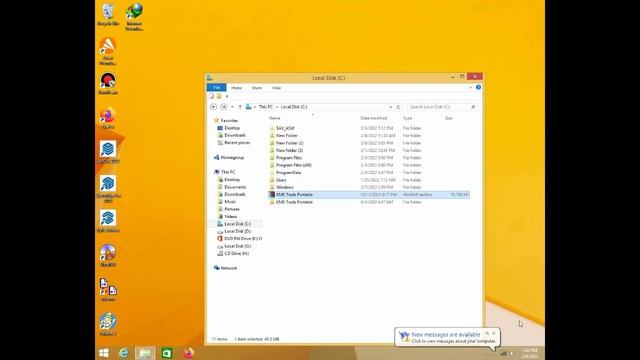
Task: Expand the ribbon with the chevron near Help
Action: [470, 87]
